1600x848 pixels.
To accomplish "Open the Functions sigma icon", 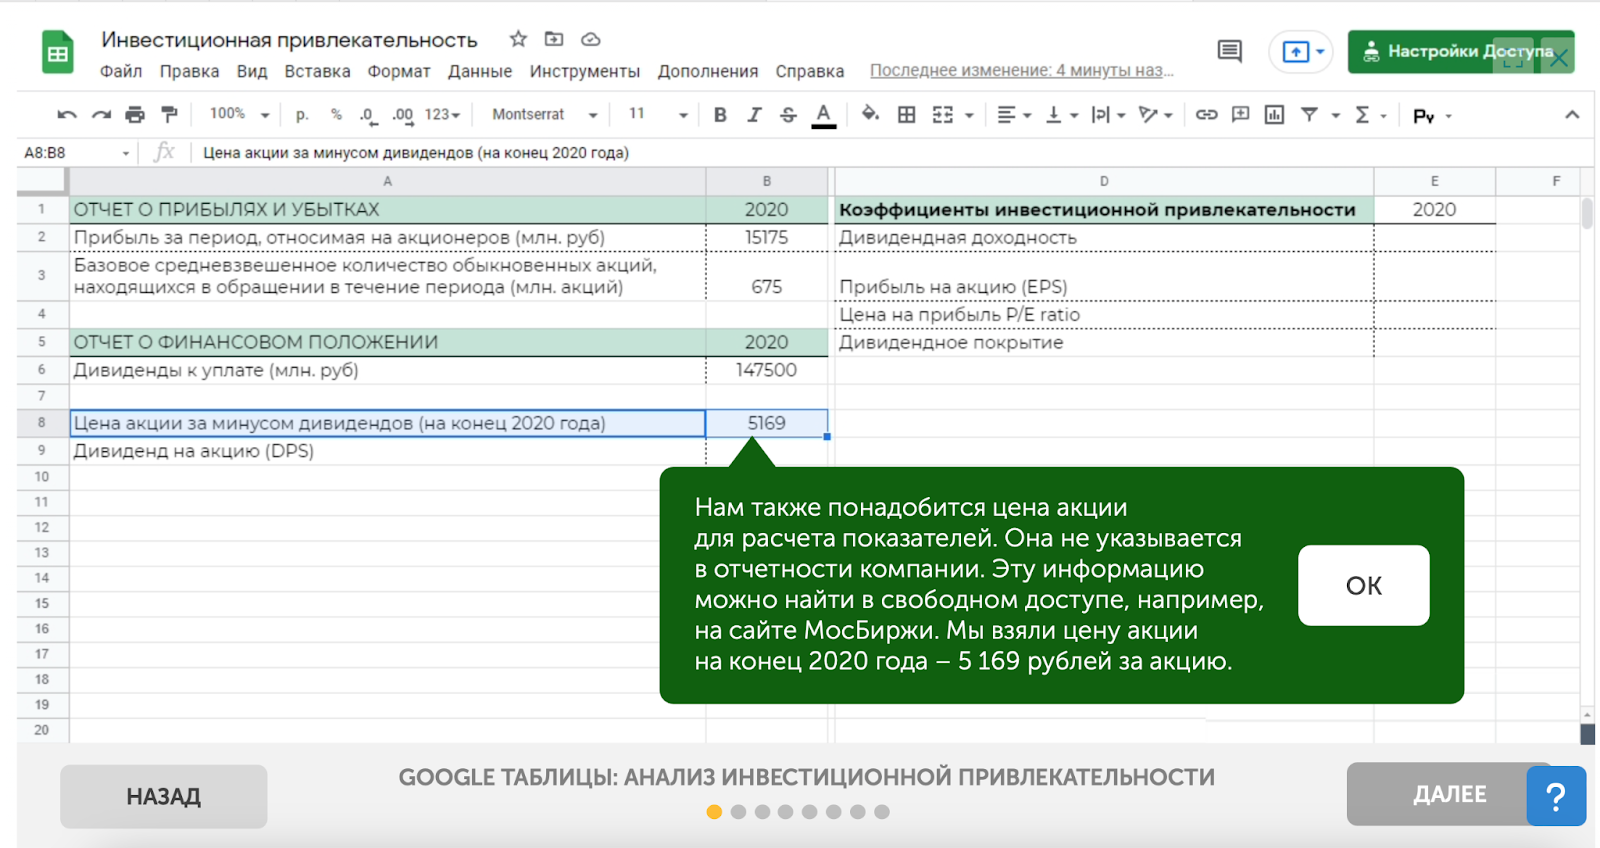I will pos(1362,115).
